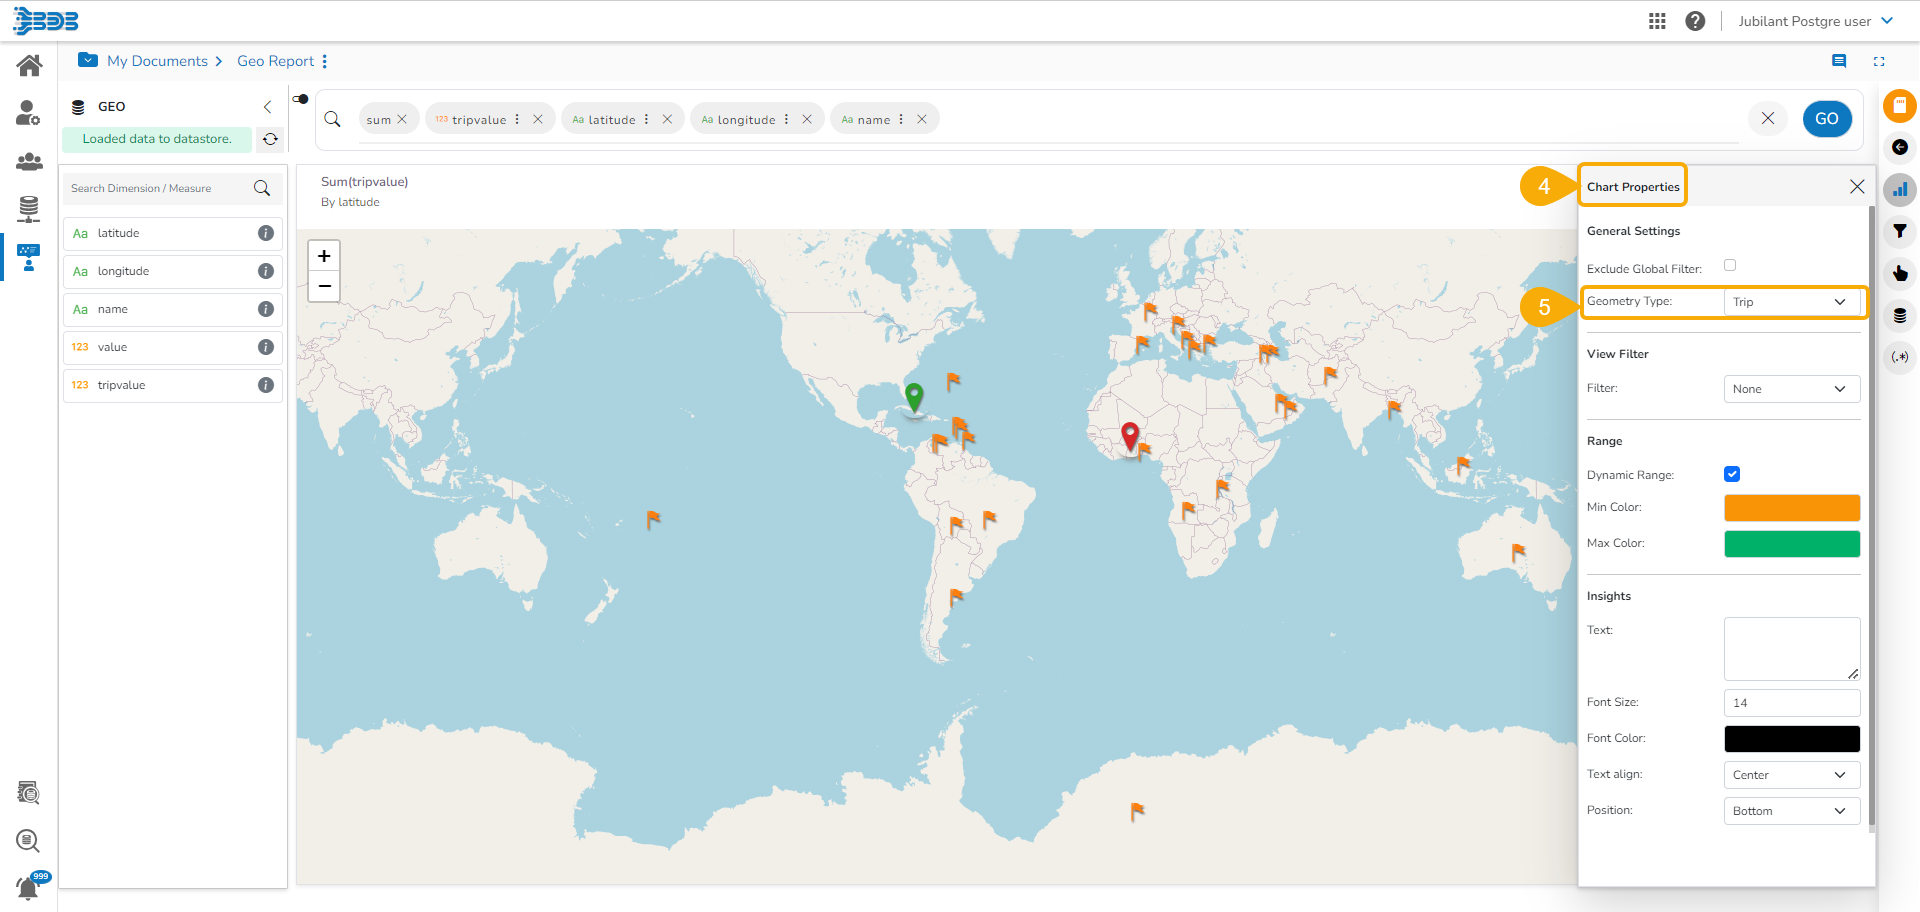The height and width of the screenshot is (912, 1920).
Task: Collapse the GEO datastore panel
Action: click(267, 107)
